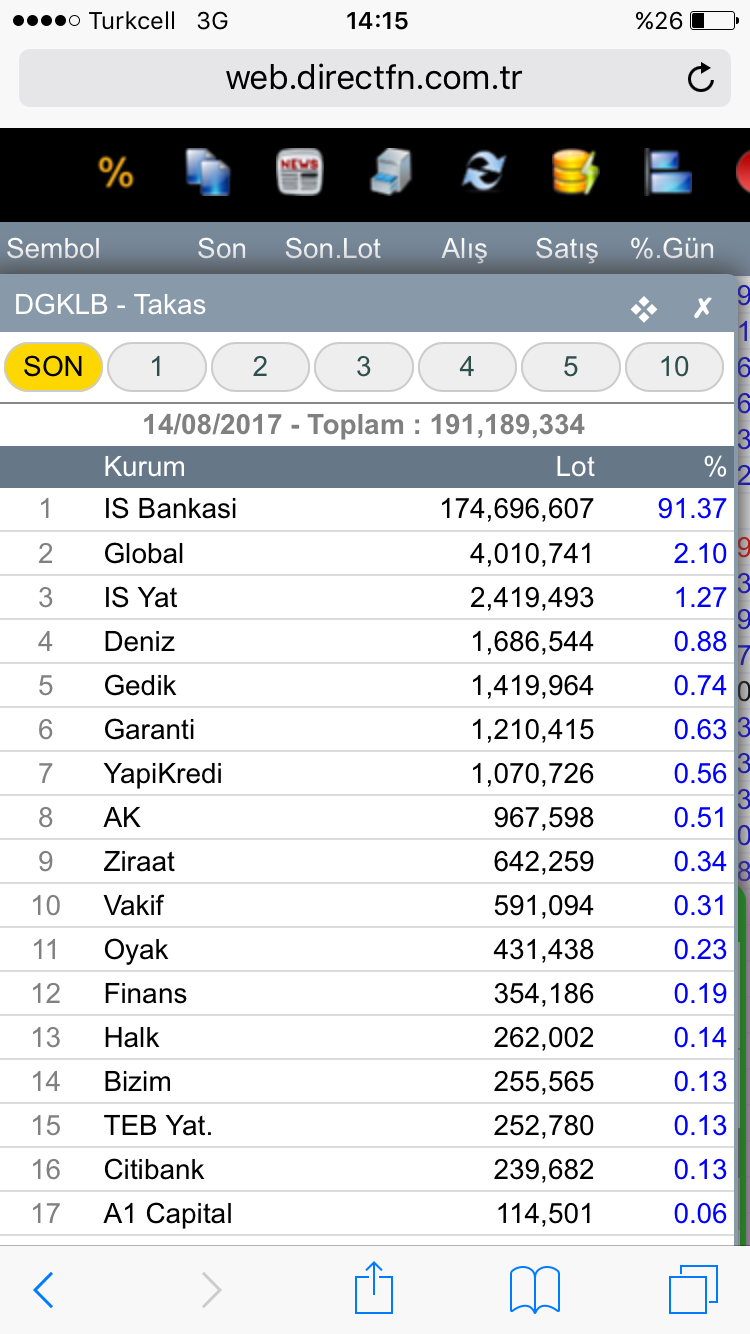
Task: Click lot value 114,501
Action: pos(544,1213)
